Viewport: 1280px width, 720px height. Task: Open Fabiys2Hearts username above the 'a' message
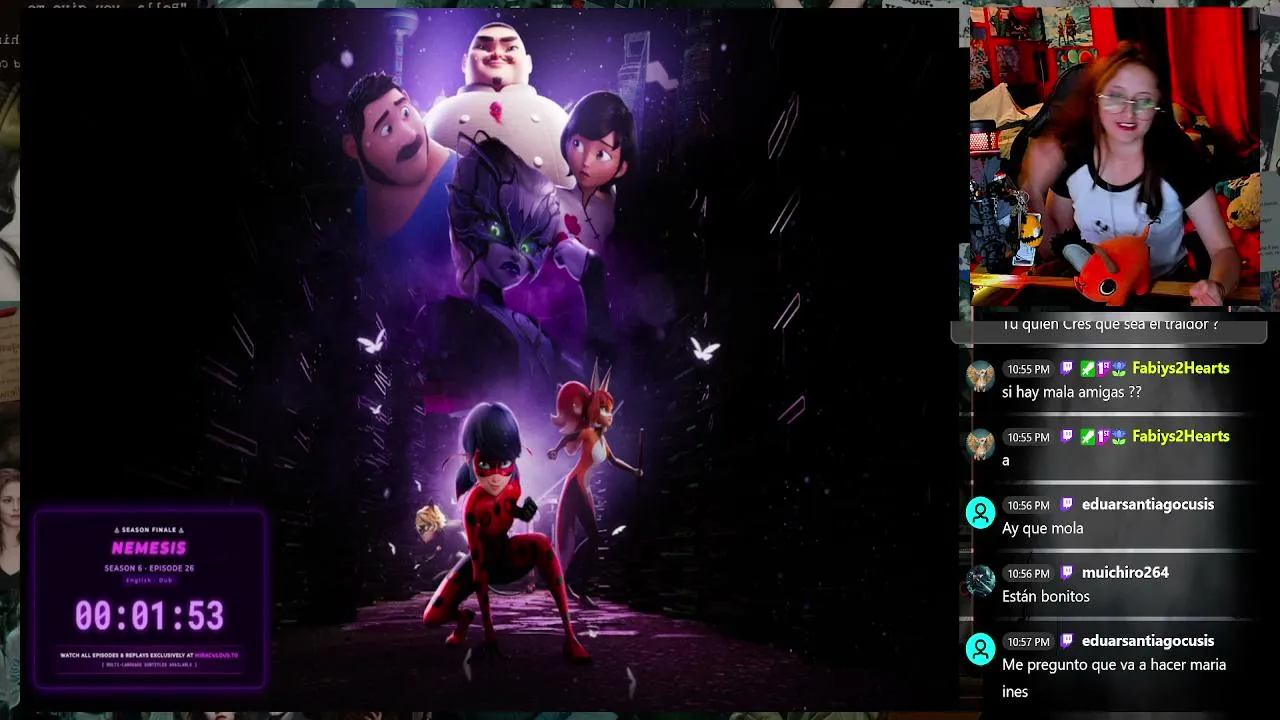coord(1181,436)
